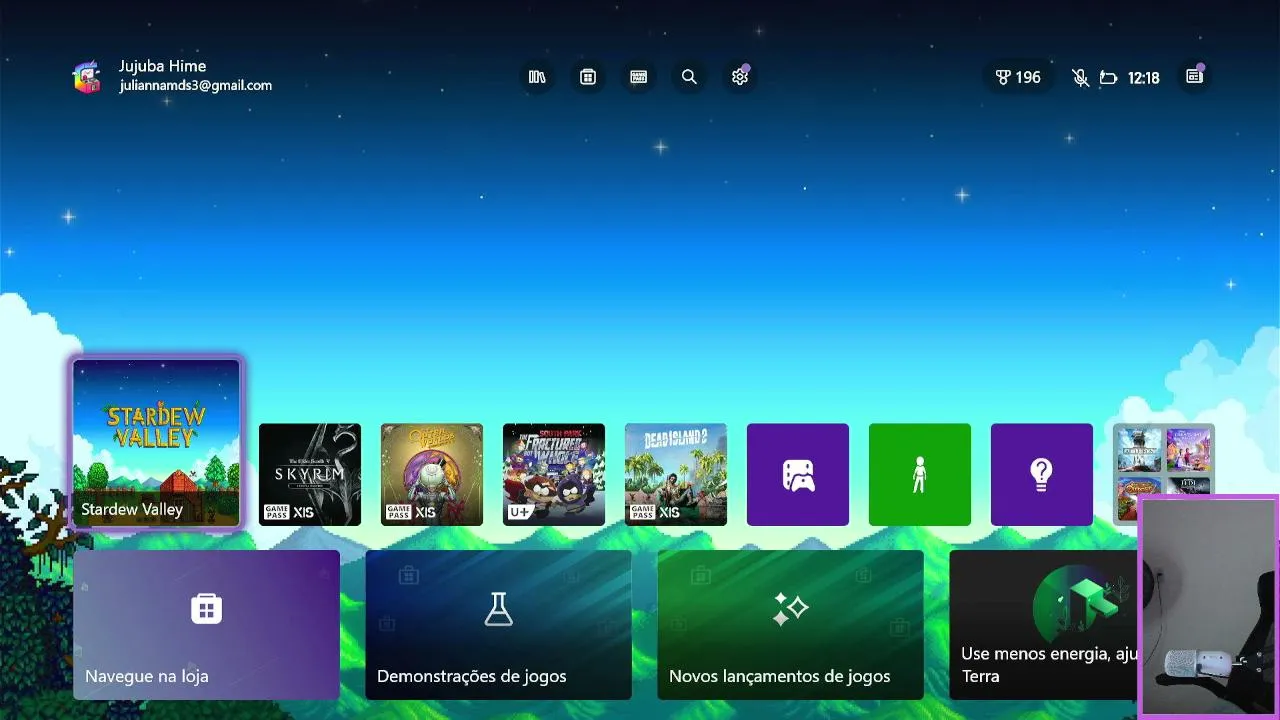Click the muted microphone status icon
This screenshot has height=720, width=1280.
(1080, 78)
